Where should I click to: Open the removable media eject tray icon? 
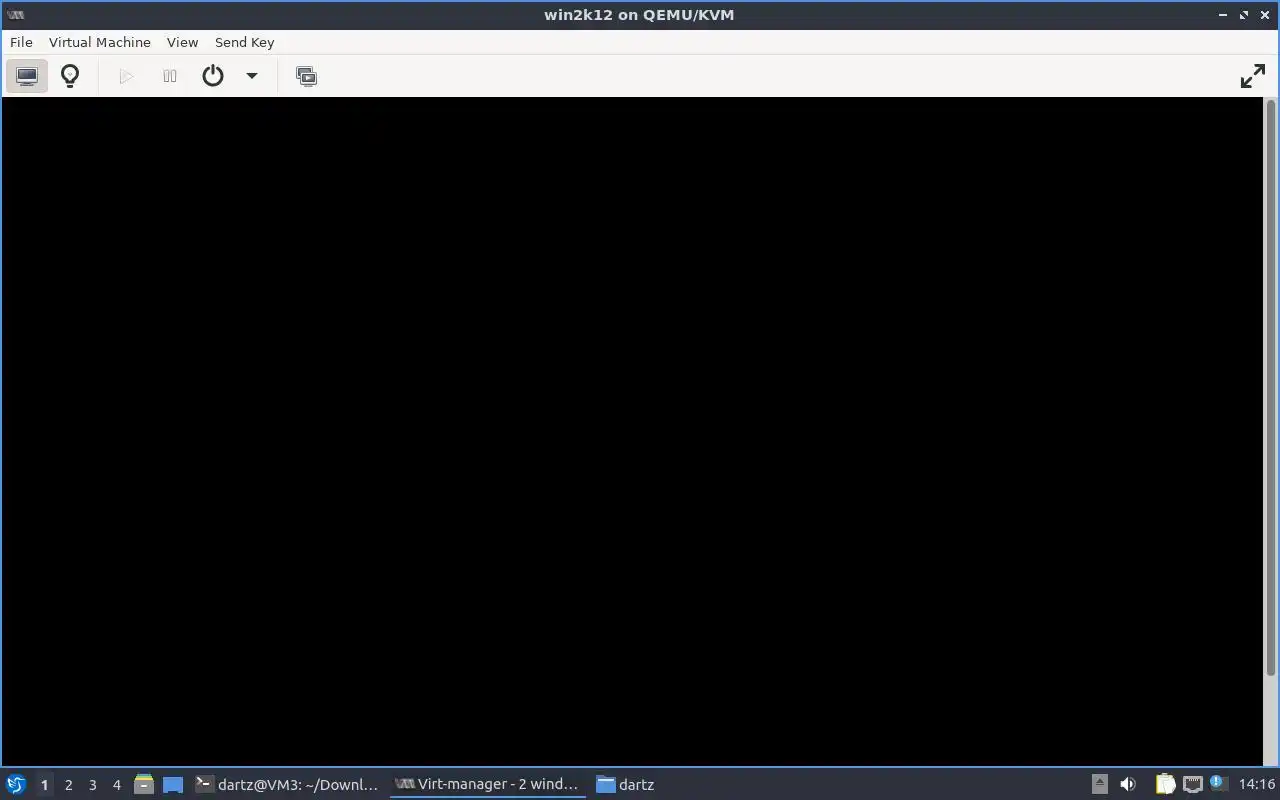tap(1099, 784)
